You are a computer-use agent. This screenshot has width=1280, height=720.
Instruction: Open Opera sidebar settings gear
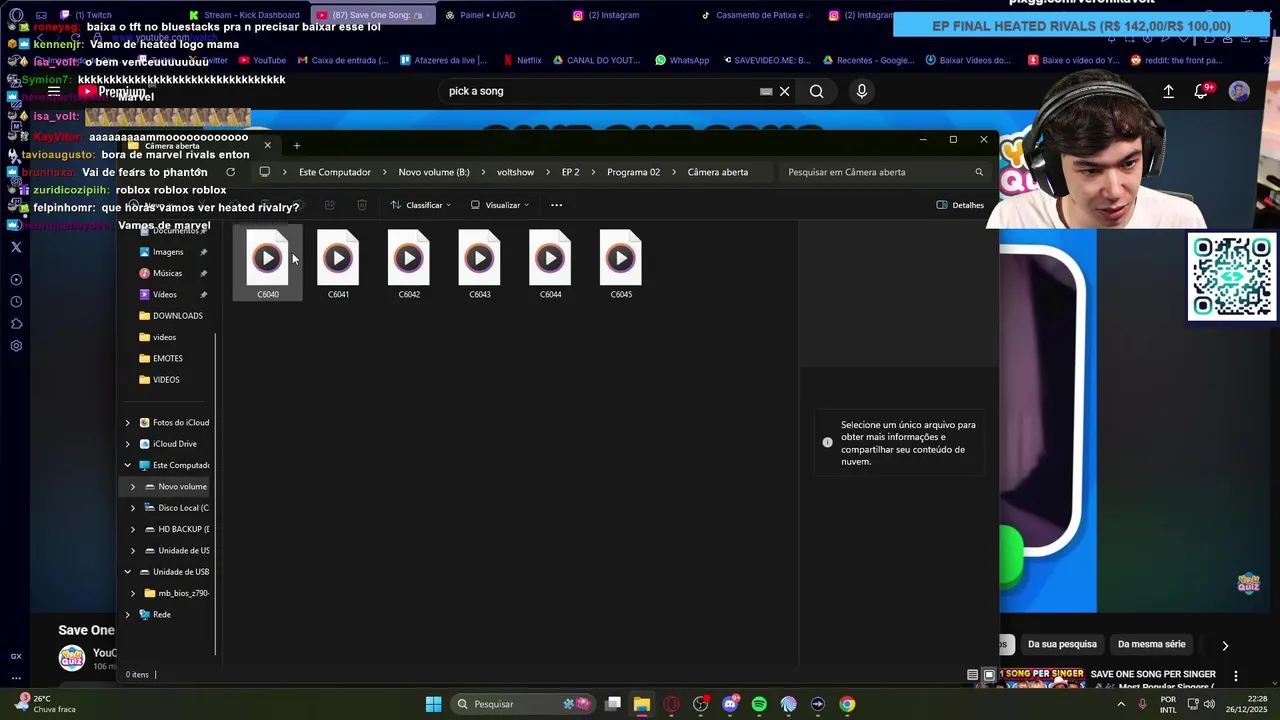(x=16, y=346)
